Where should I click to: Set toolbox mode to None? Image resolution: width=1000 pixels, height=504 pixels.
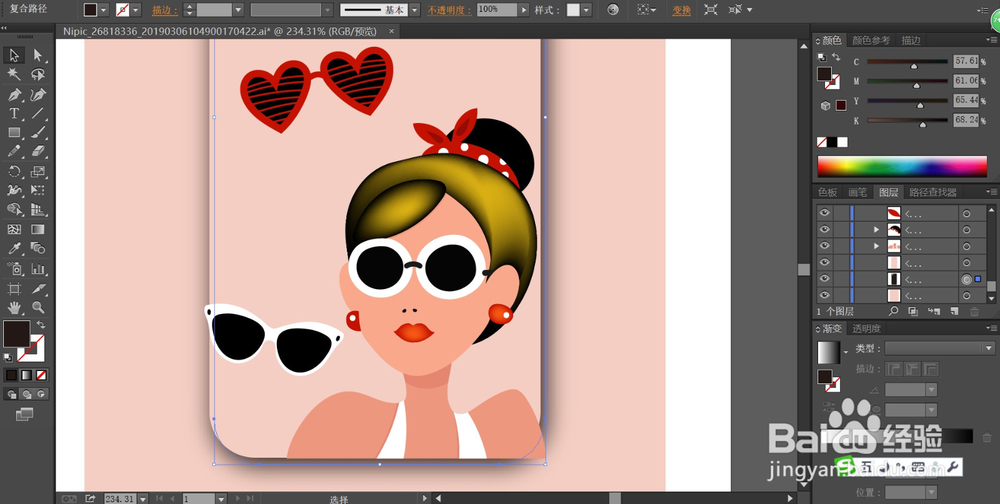pos(41,375)
